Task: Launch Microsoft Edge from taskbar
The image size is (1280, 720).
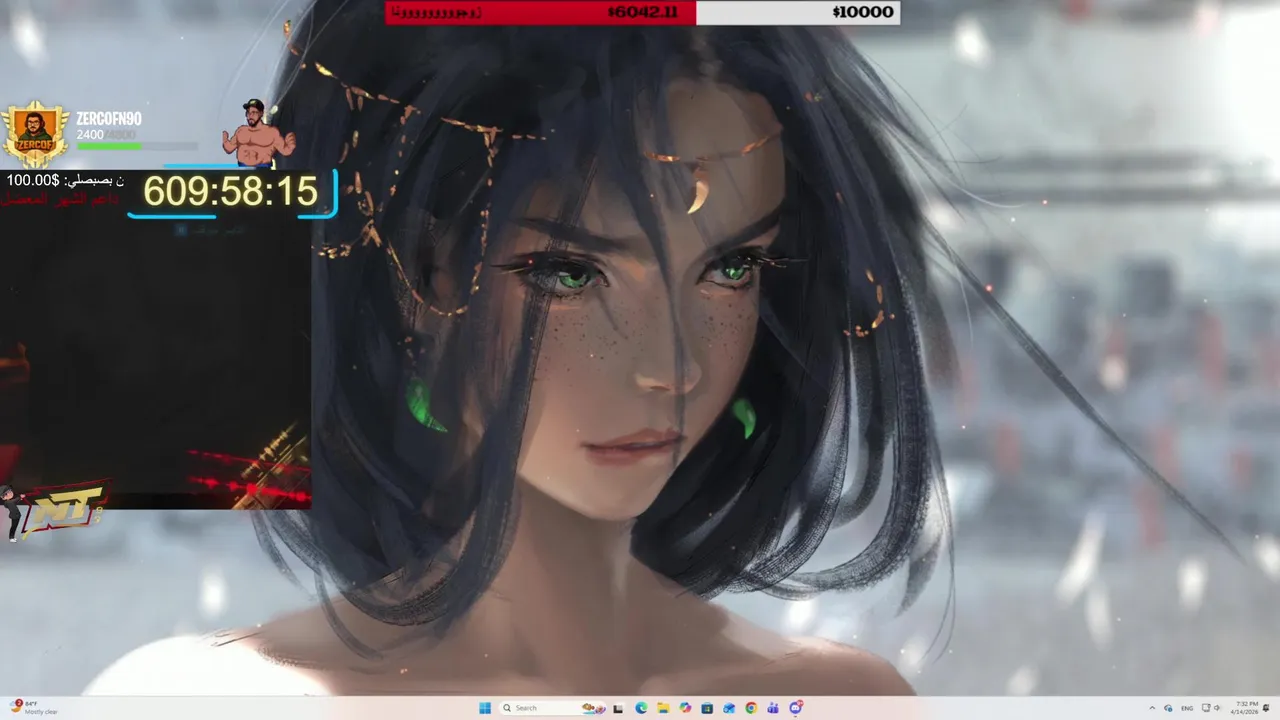Action: click(641, 708)
